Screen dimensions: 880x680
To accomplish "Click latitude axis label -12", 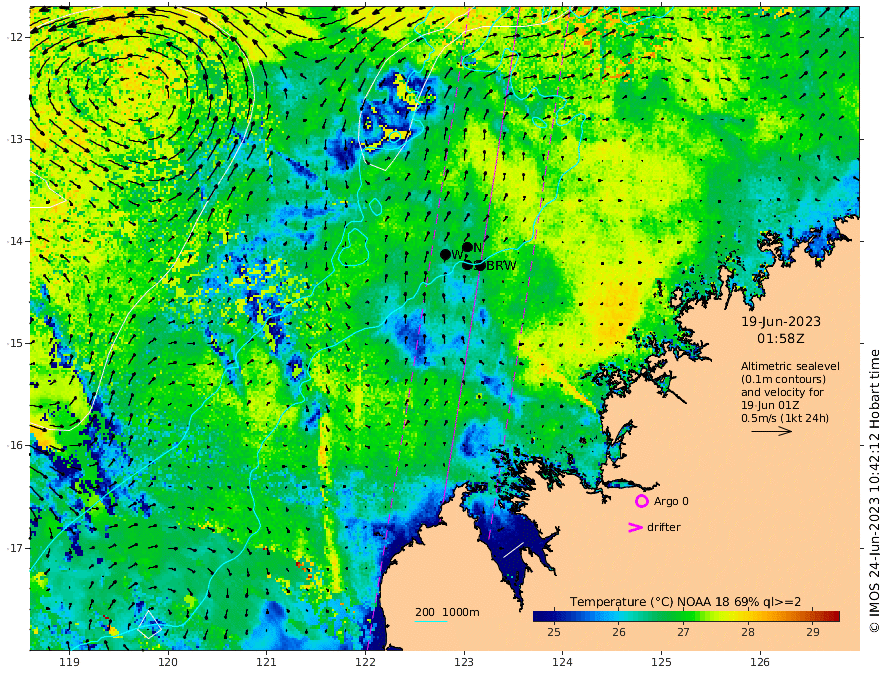I will (x=15, y=37).
